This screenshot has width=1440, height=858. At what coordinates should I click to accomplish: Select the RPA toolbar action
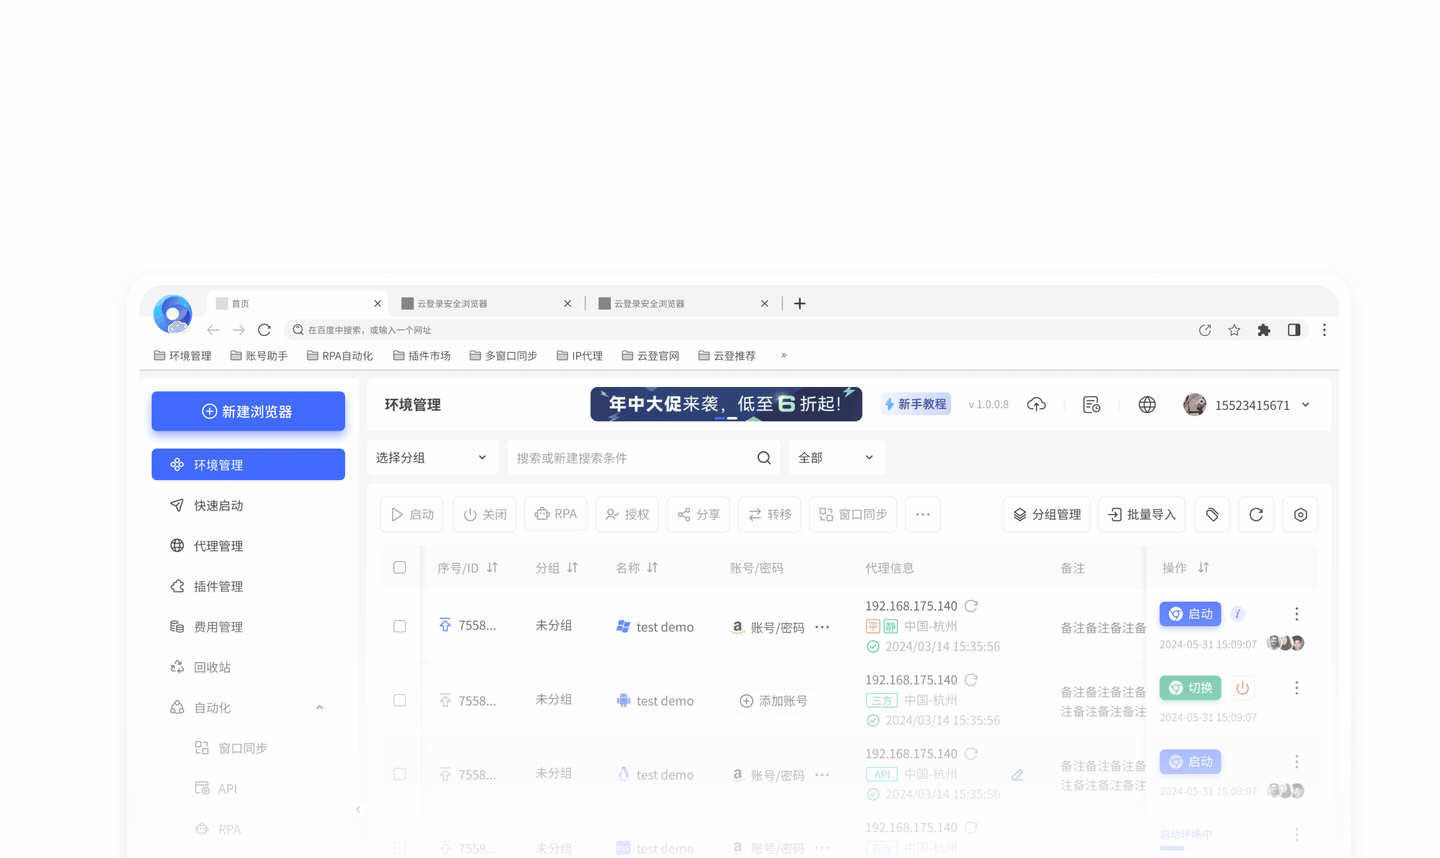[555, 513]
